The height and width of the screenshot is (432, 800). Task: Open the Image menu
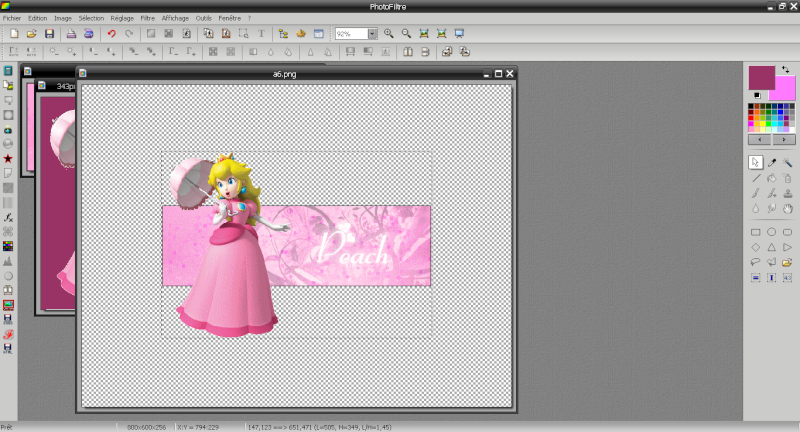coord(63,18)
